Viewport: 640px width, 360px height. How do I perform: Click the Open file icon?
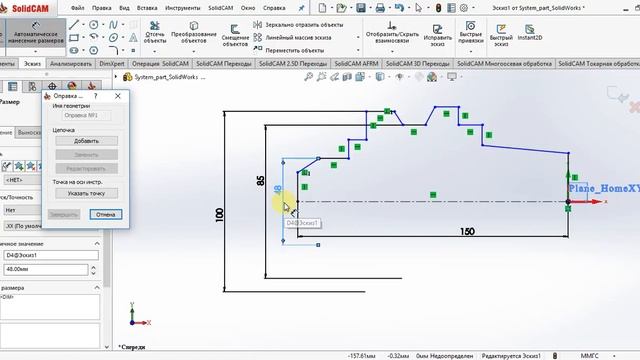click(341, 8)
